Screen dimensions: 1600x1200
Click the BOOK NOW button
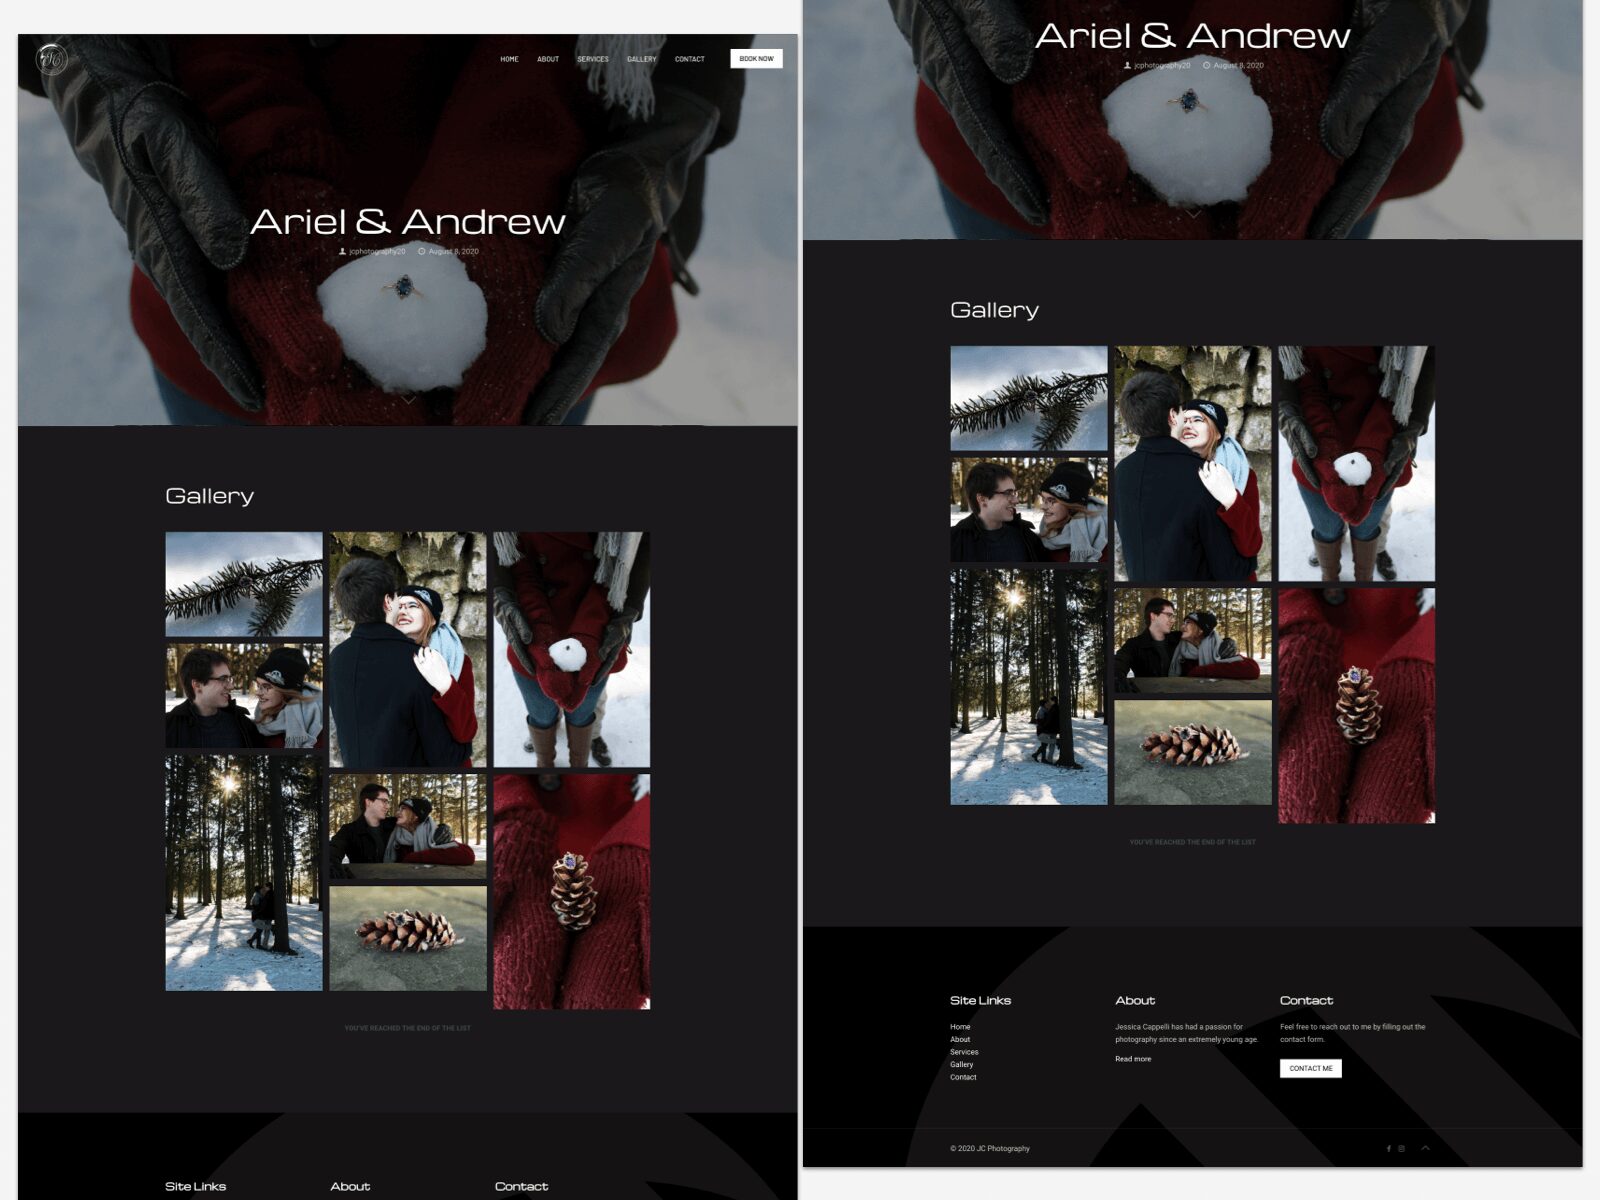756,59
